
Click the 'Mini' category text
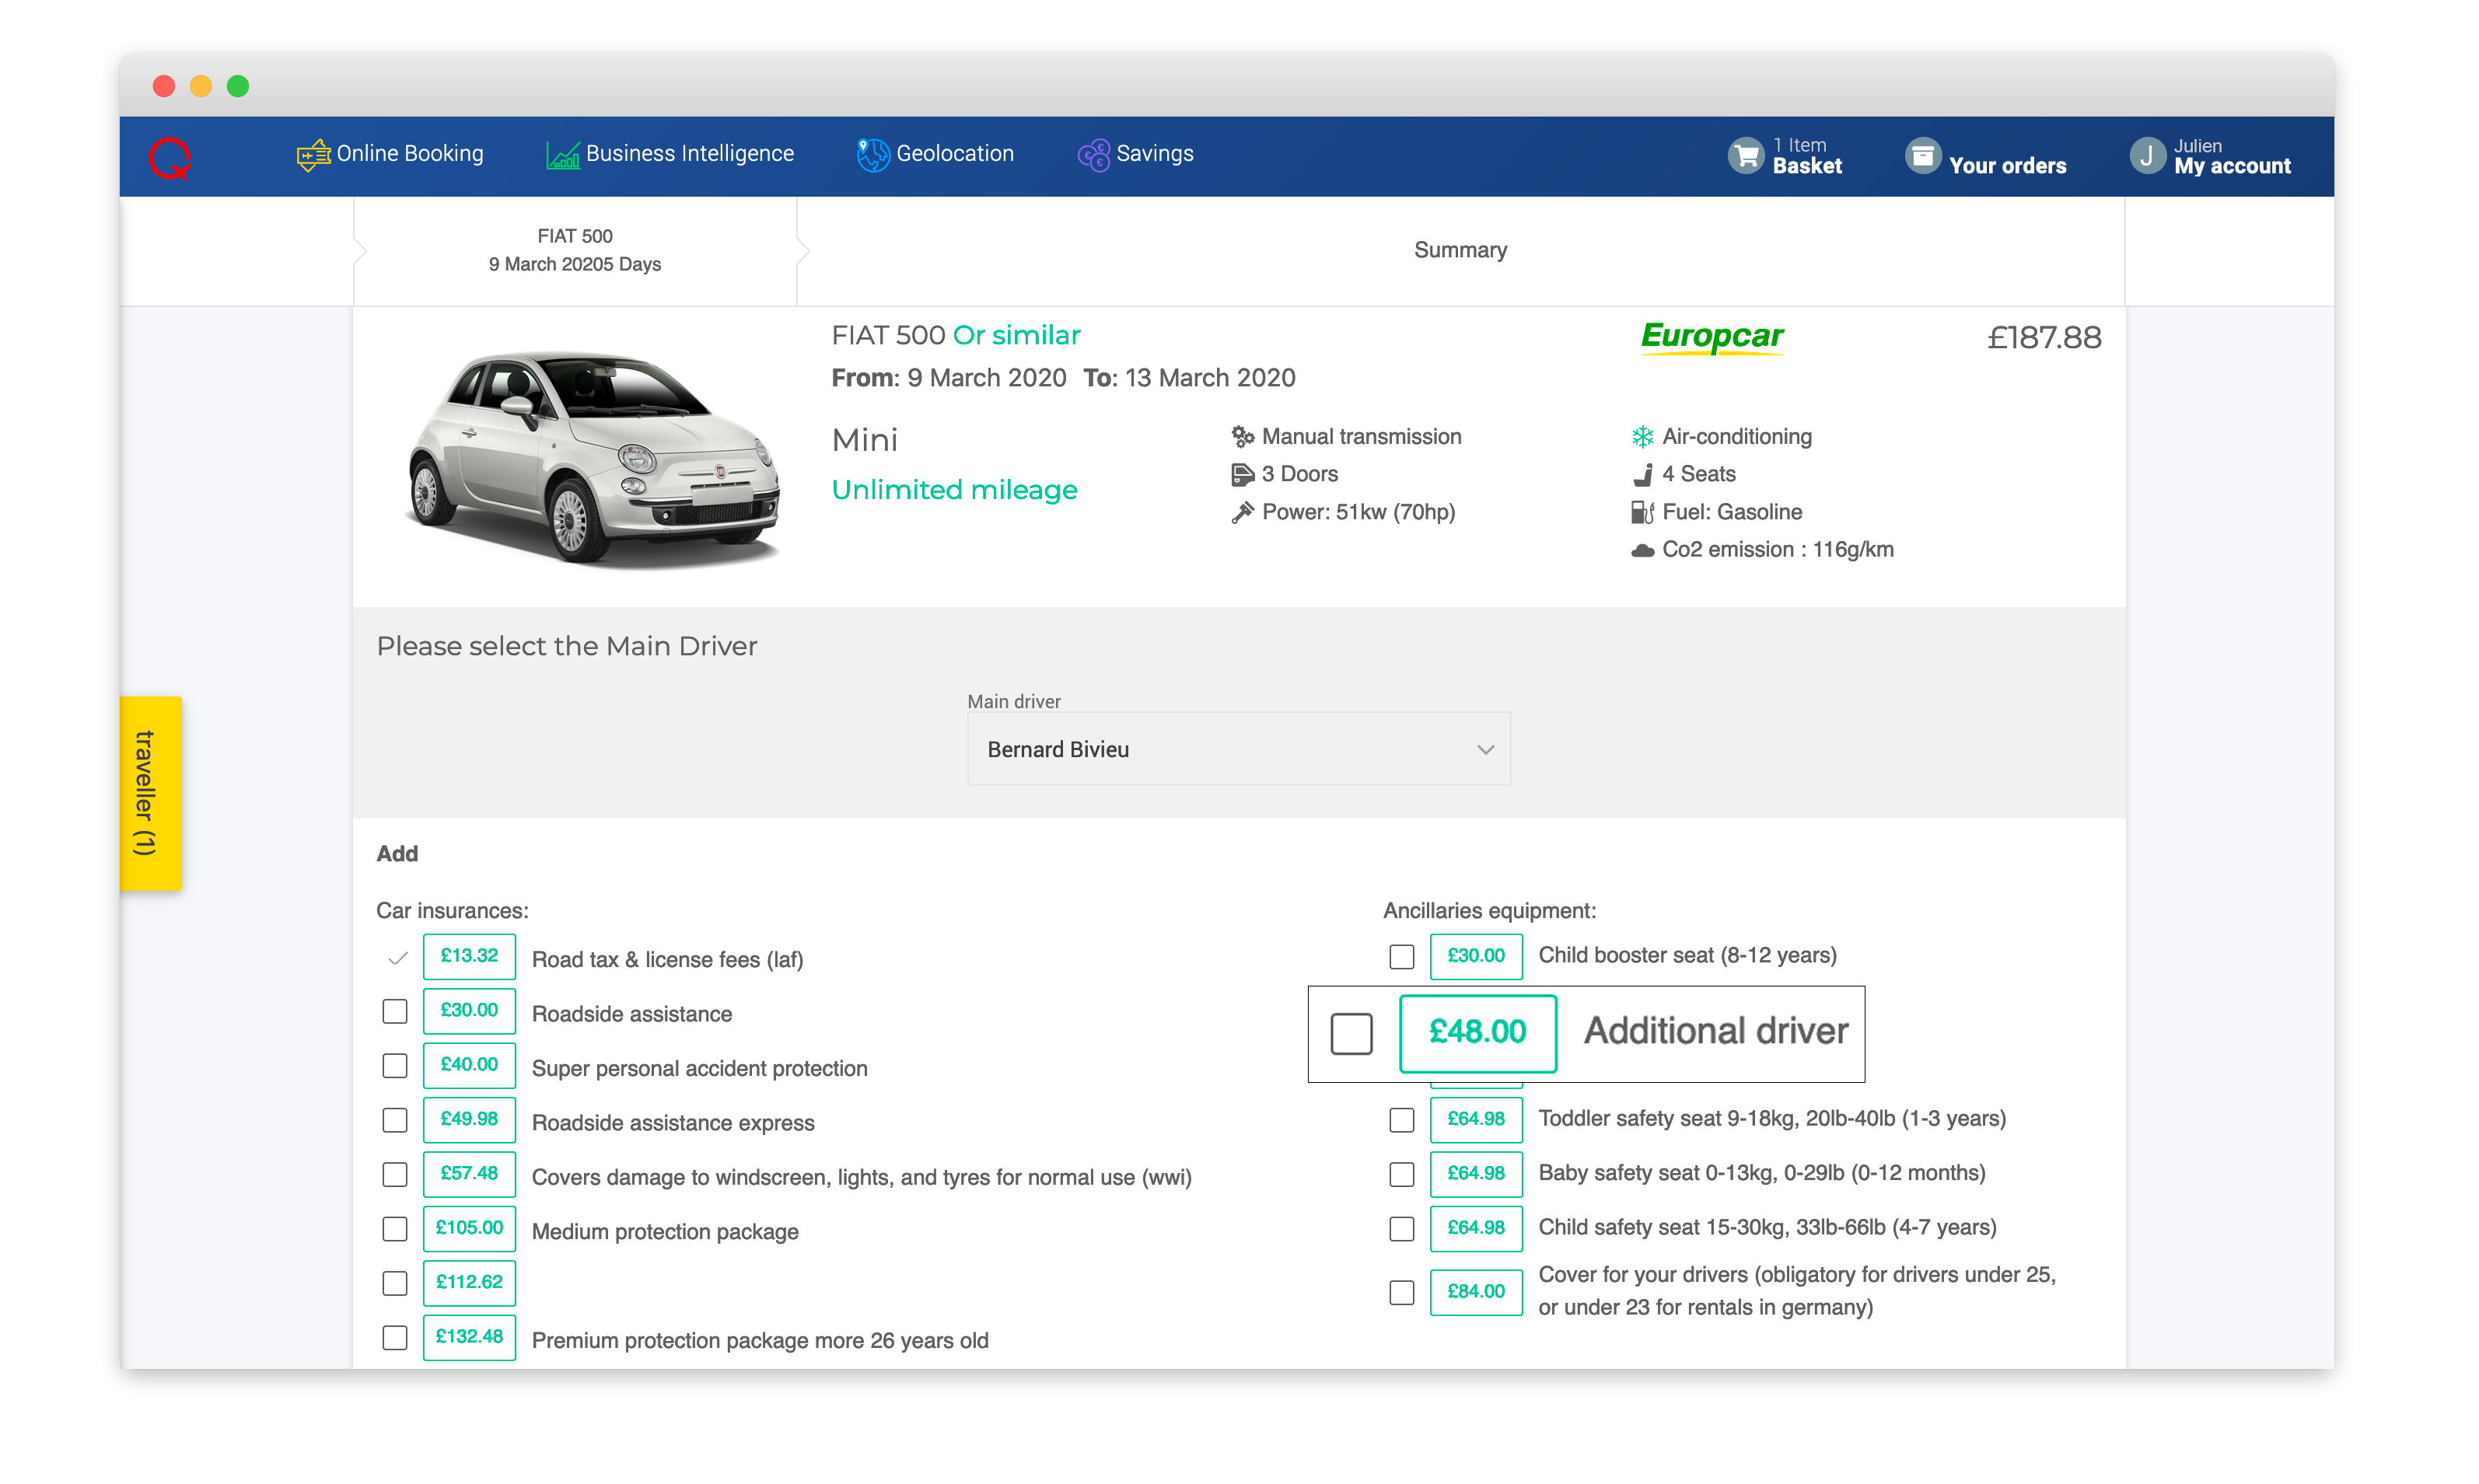click(865, 441)
